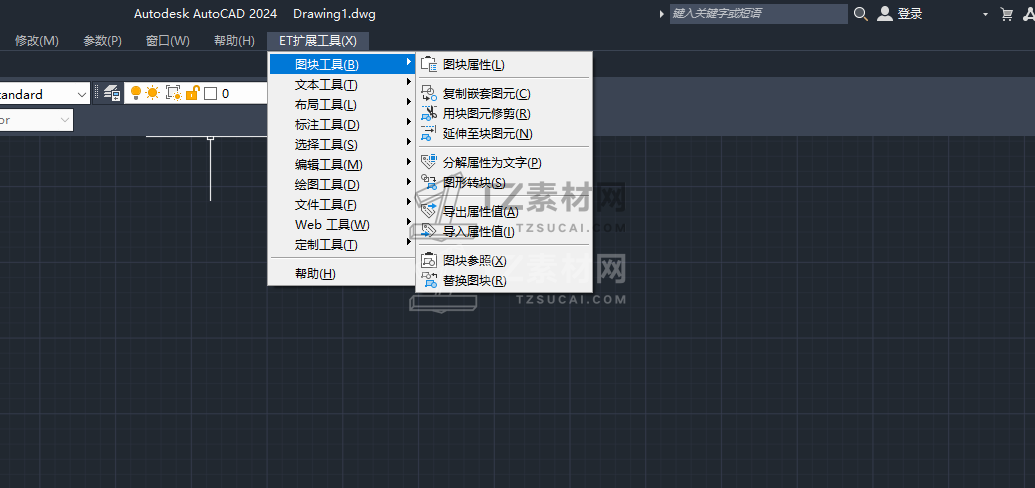Choose 复制嵌套图元(C) from the submenu
This screenshot has height=488, width=1035.
click(x=504, y=94)
